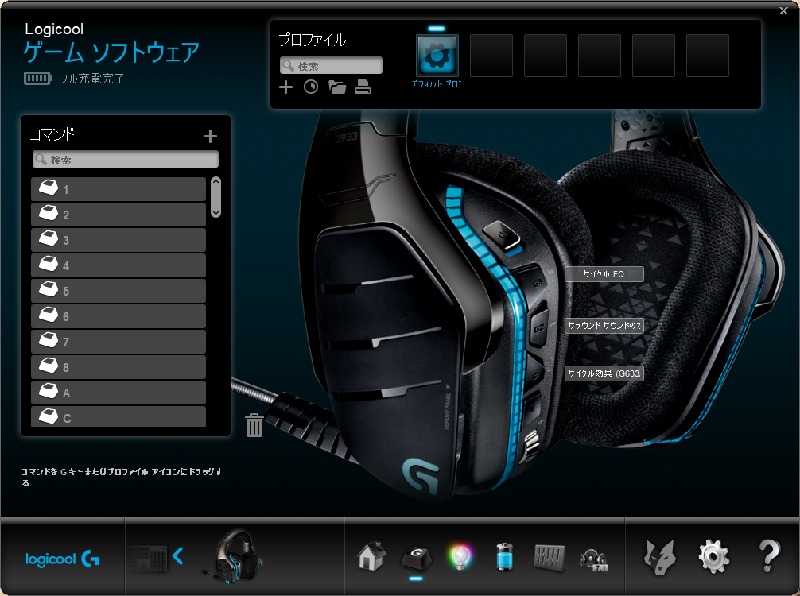
Task: Select command "7" in the command list
Action: click(118, 342)
